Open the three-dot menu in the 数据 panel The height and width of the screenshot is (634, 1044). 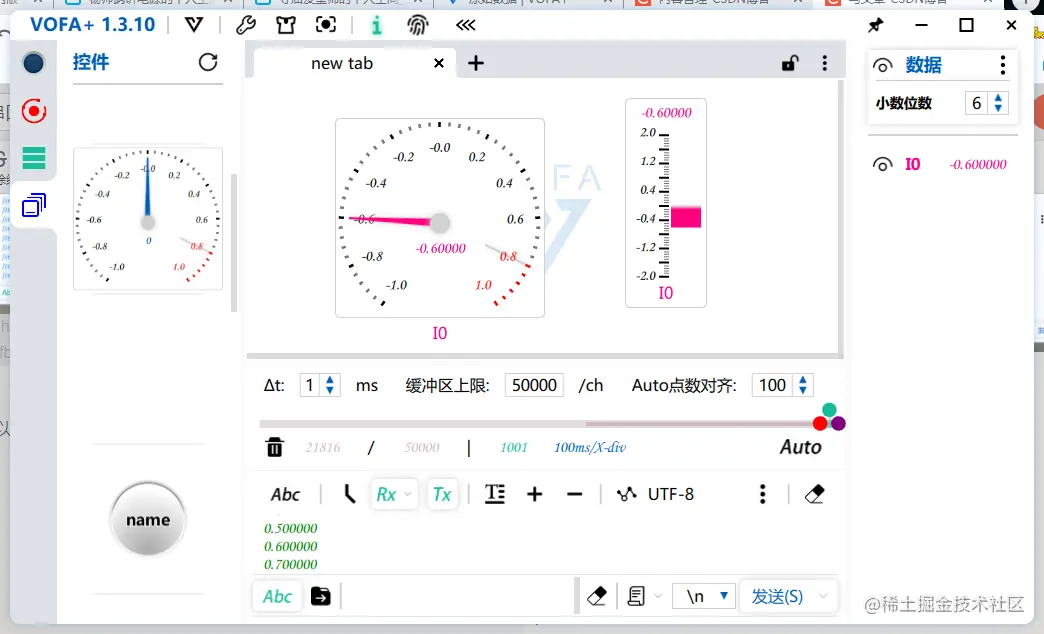click(1002, 65)
